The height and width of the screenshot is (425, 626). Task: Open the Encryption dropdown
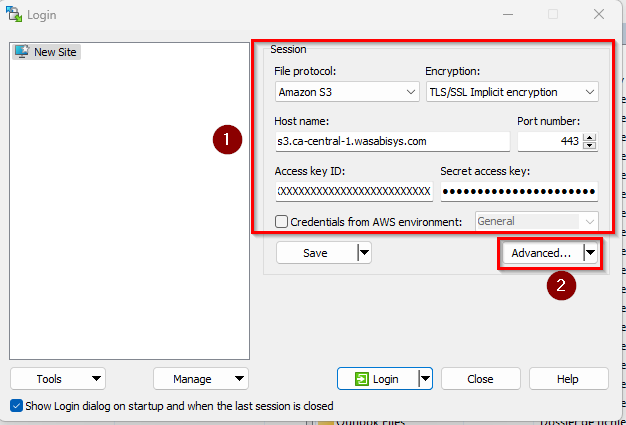[512, 92]
